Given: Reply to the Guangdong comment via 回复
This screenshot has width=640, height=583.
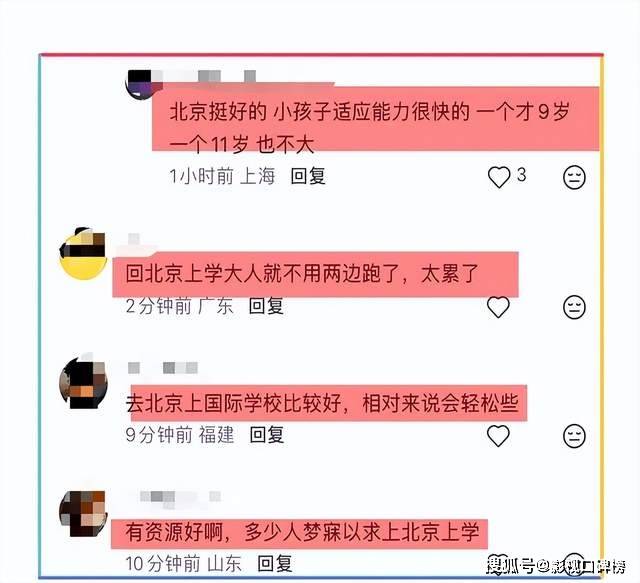Looking at the screenshot, I should pyautogui.click(x=266, y=306).
